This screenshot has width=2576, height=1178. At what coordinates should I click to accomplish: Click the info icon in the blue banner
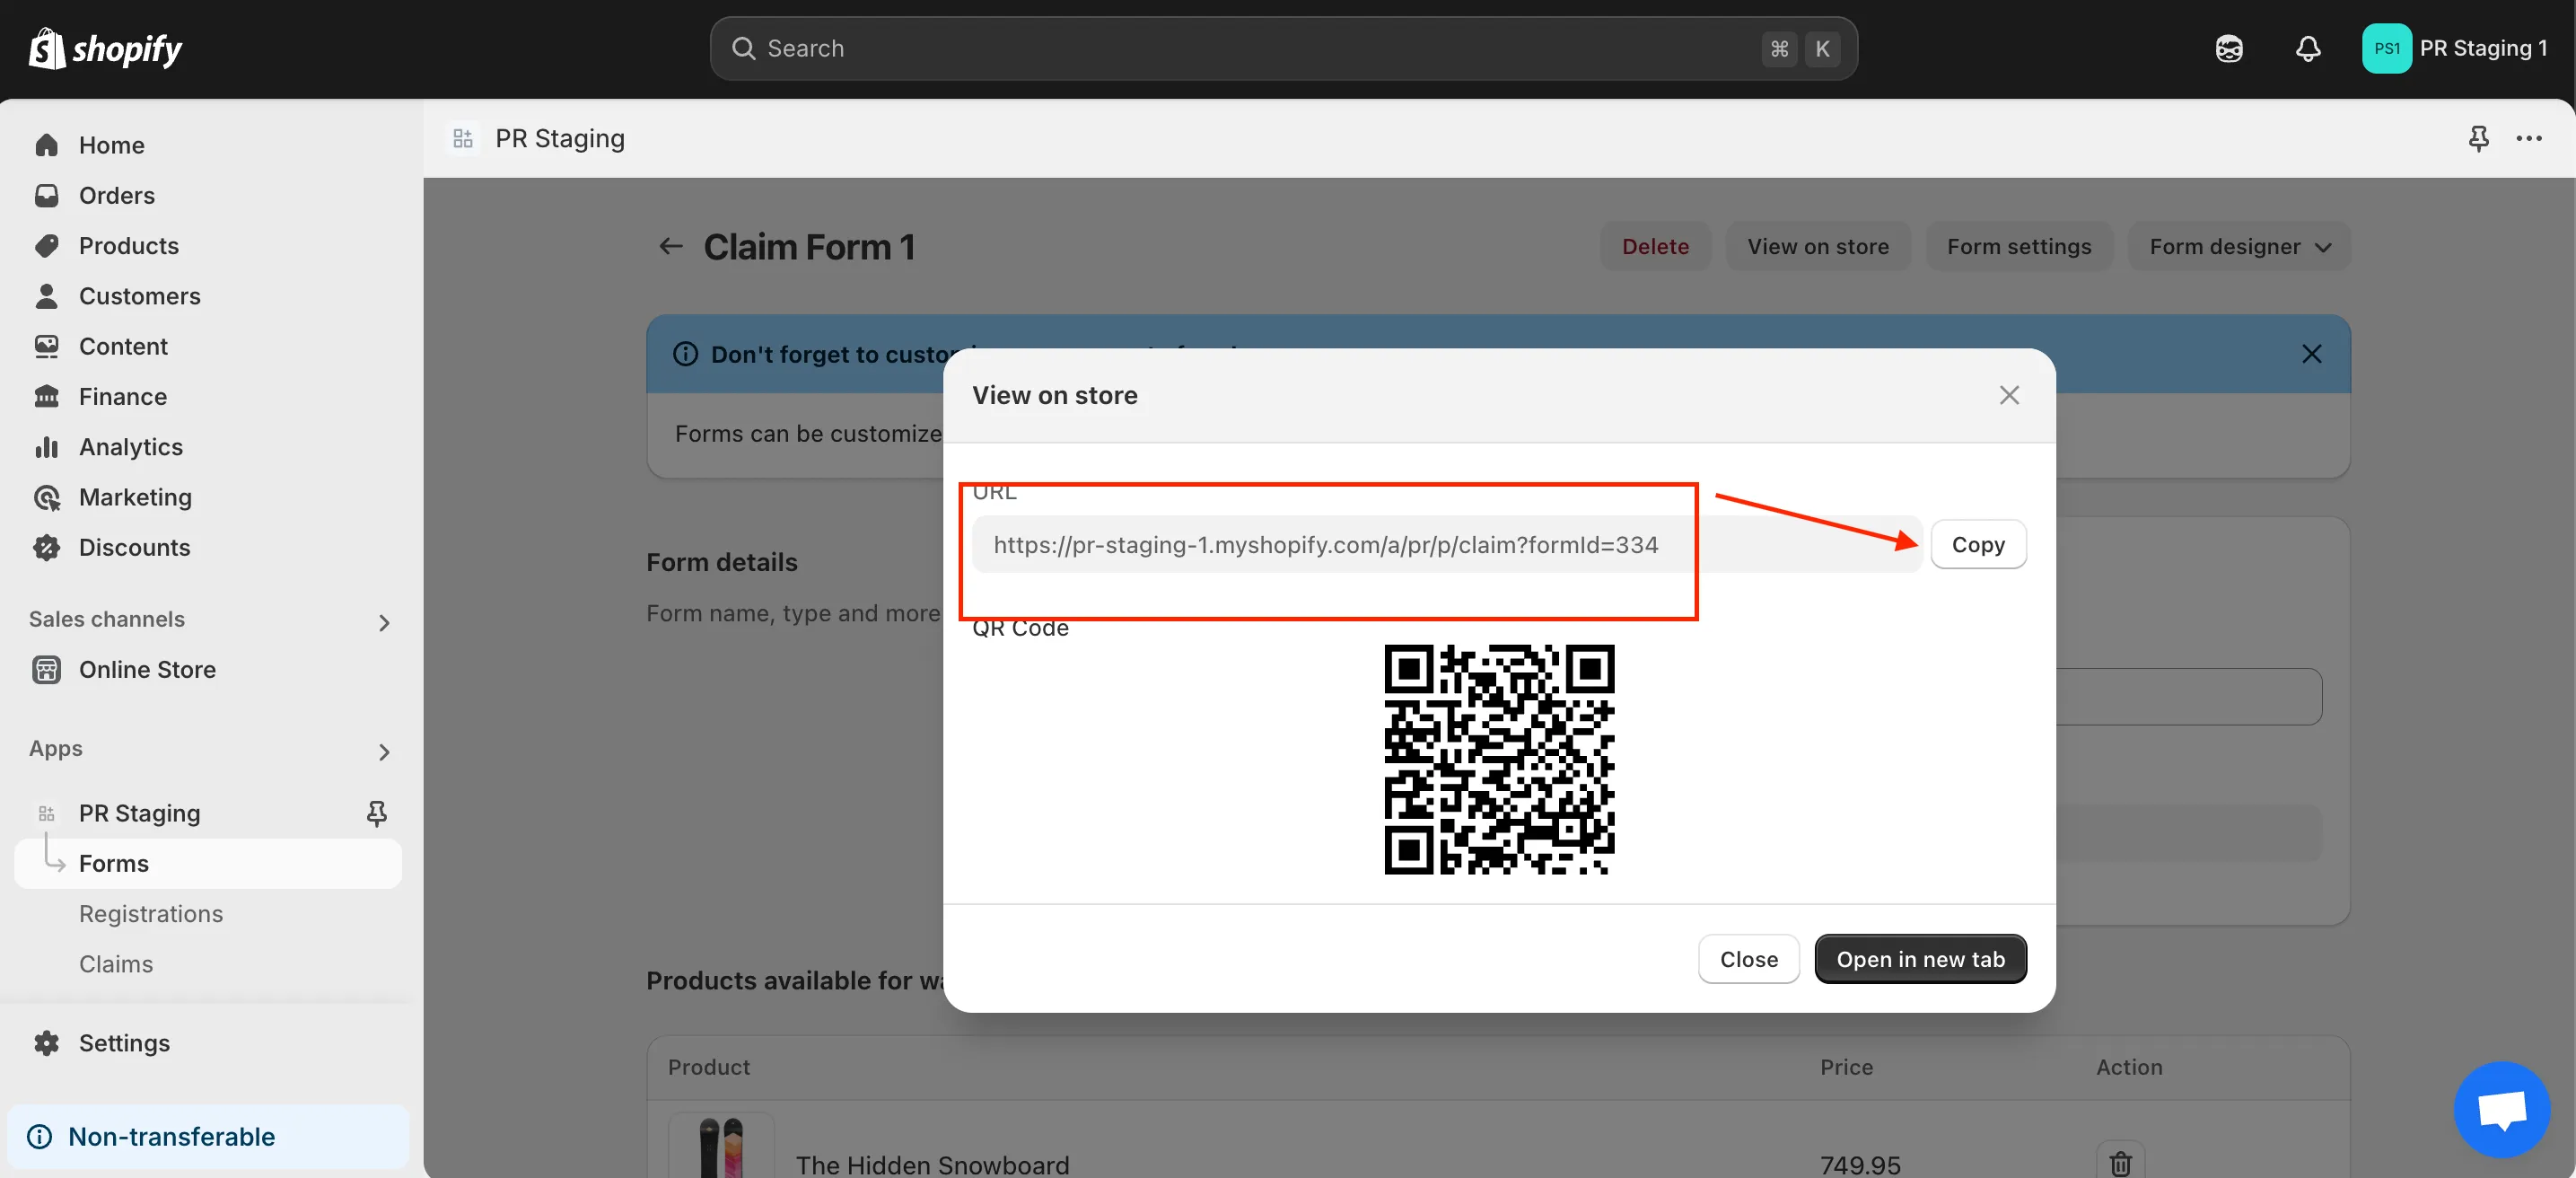point(685,354)
